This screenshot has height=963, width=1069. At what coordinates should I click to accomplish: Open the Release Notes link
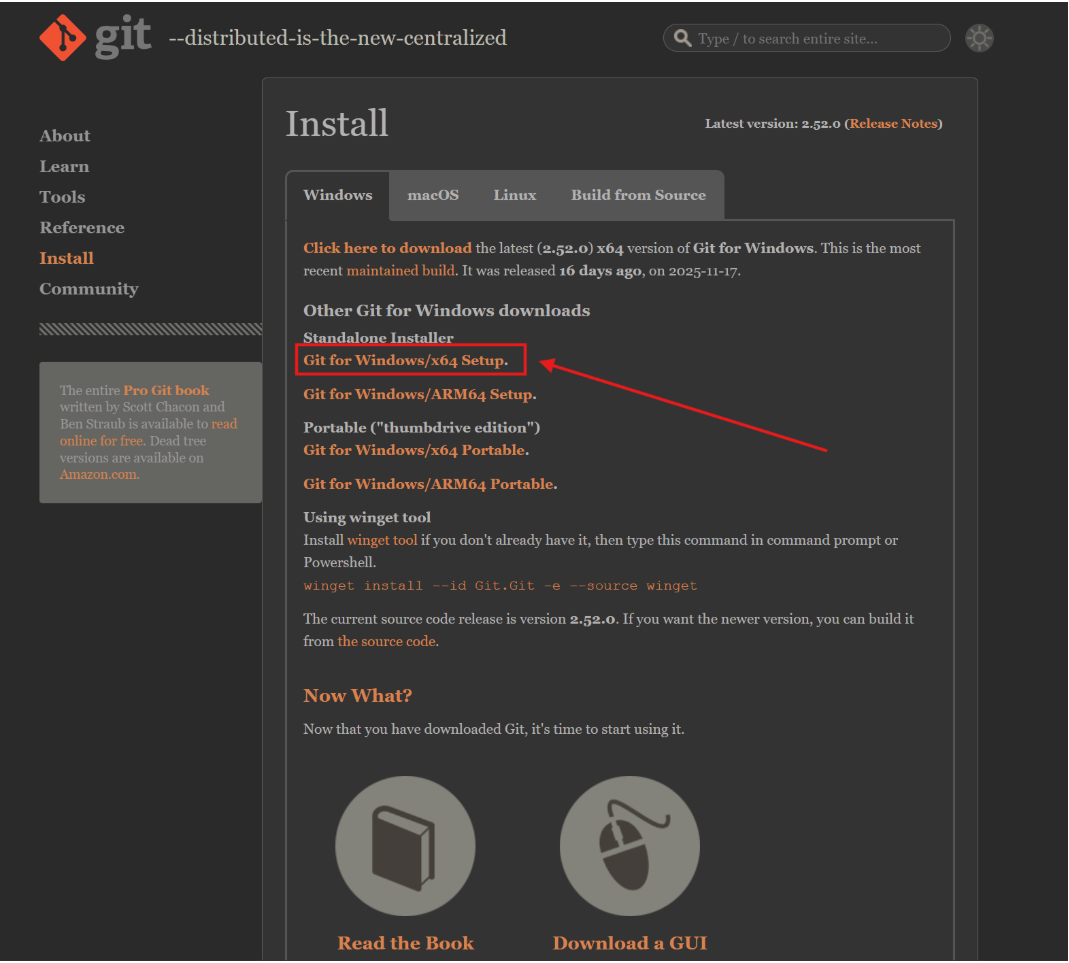click(x=893, y=123)
